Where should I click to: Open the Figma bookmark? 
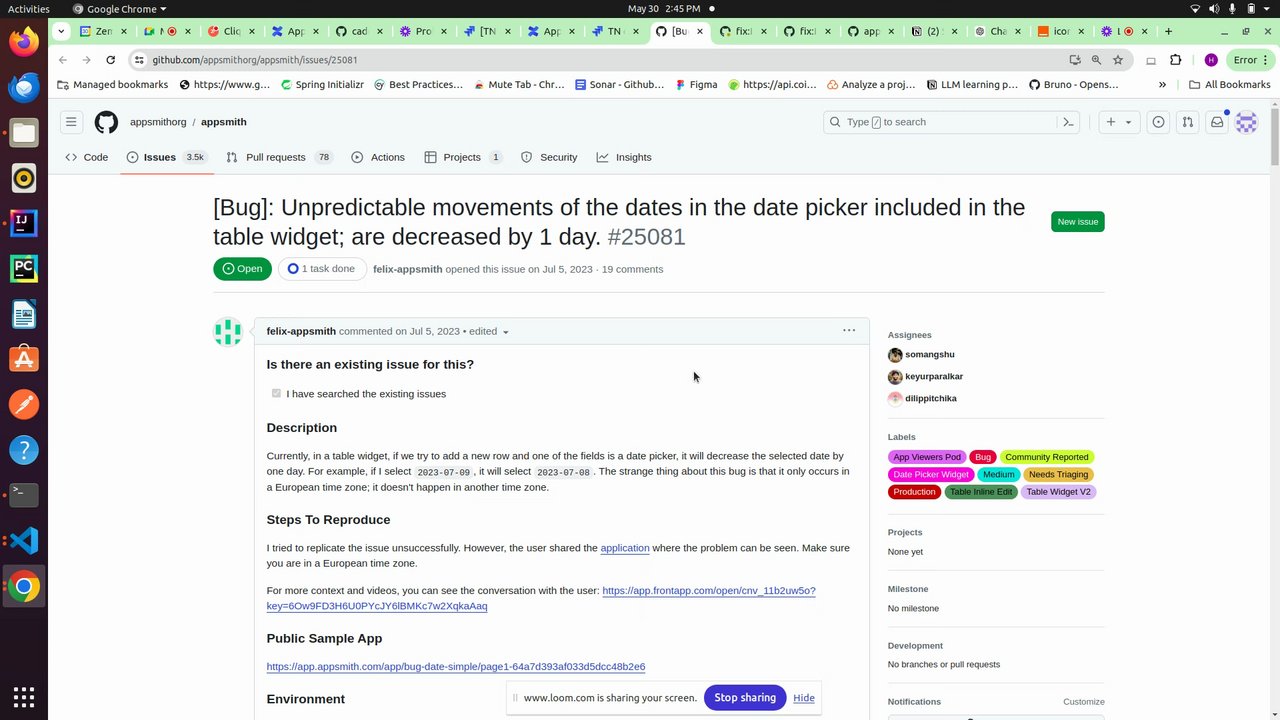pos(697,85)
